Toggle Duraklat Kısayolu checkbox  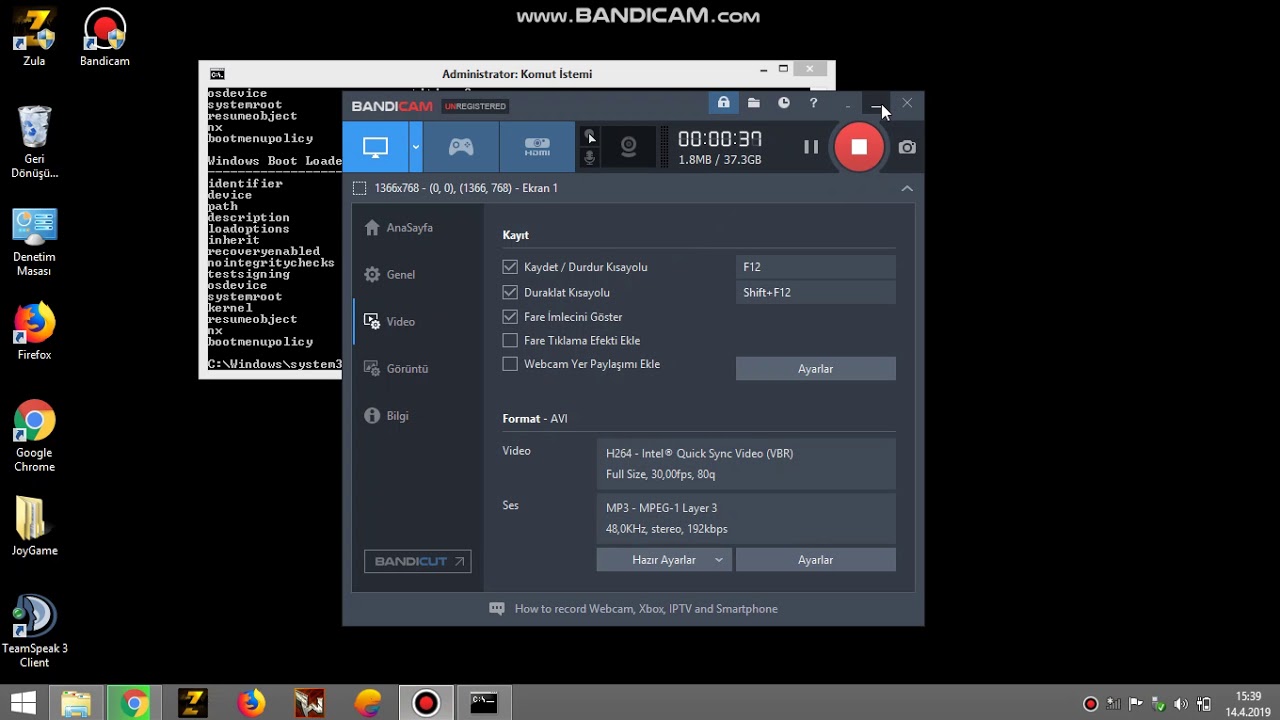click(510, 292)
